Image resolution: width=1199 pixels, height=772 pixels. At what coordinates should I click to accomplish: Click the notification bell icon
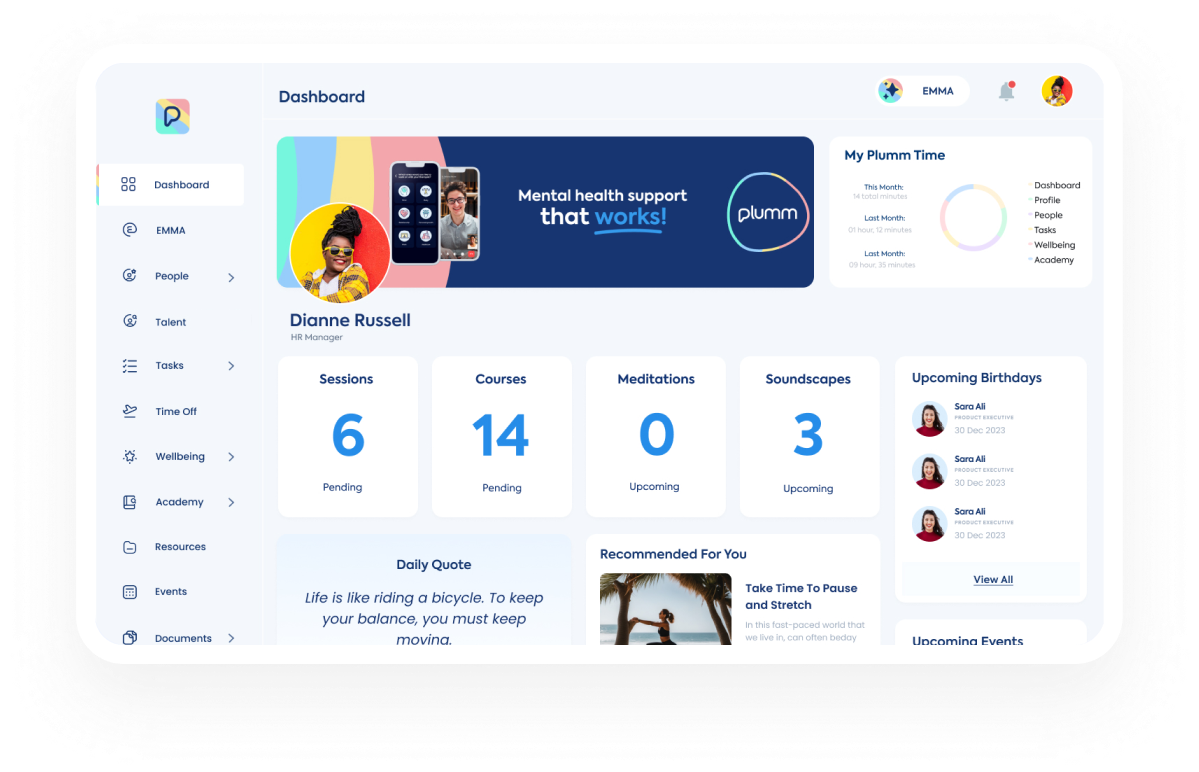1007,90
